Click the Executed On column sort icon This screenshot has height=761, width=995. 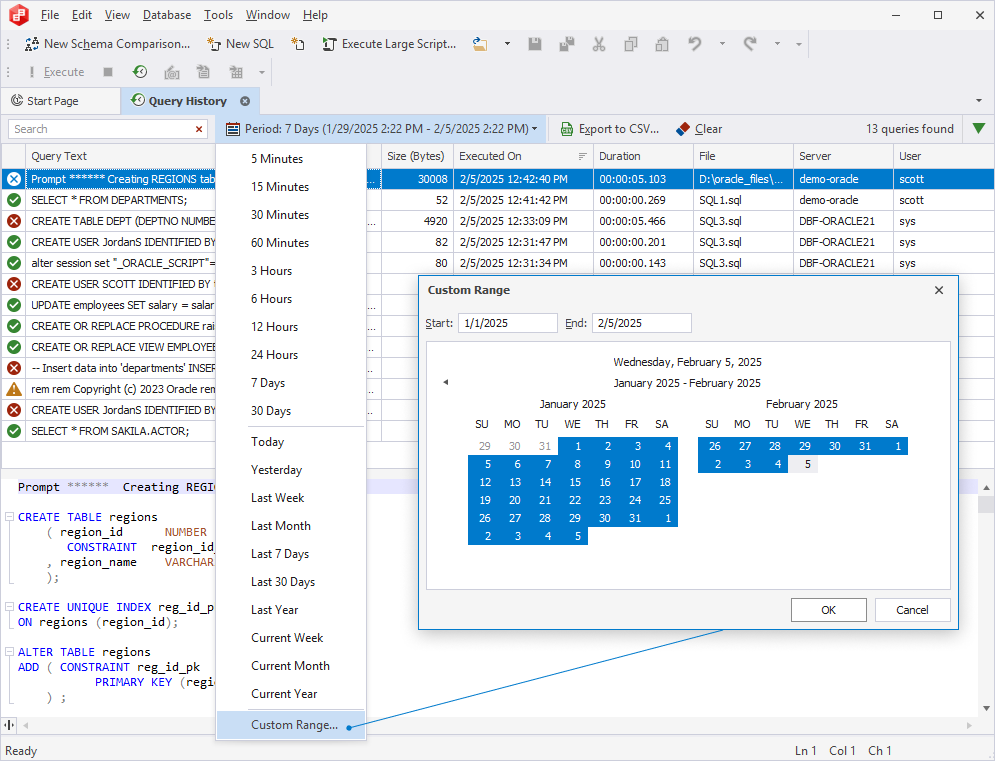582,156
